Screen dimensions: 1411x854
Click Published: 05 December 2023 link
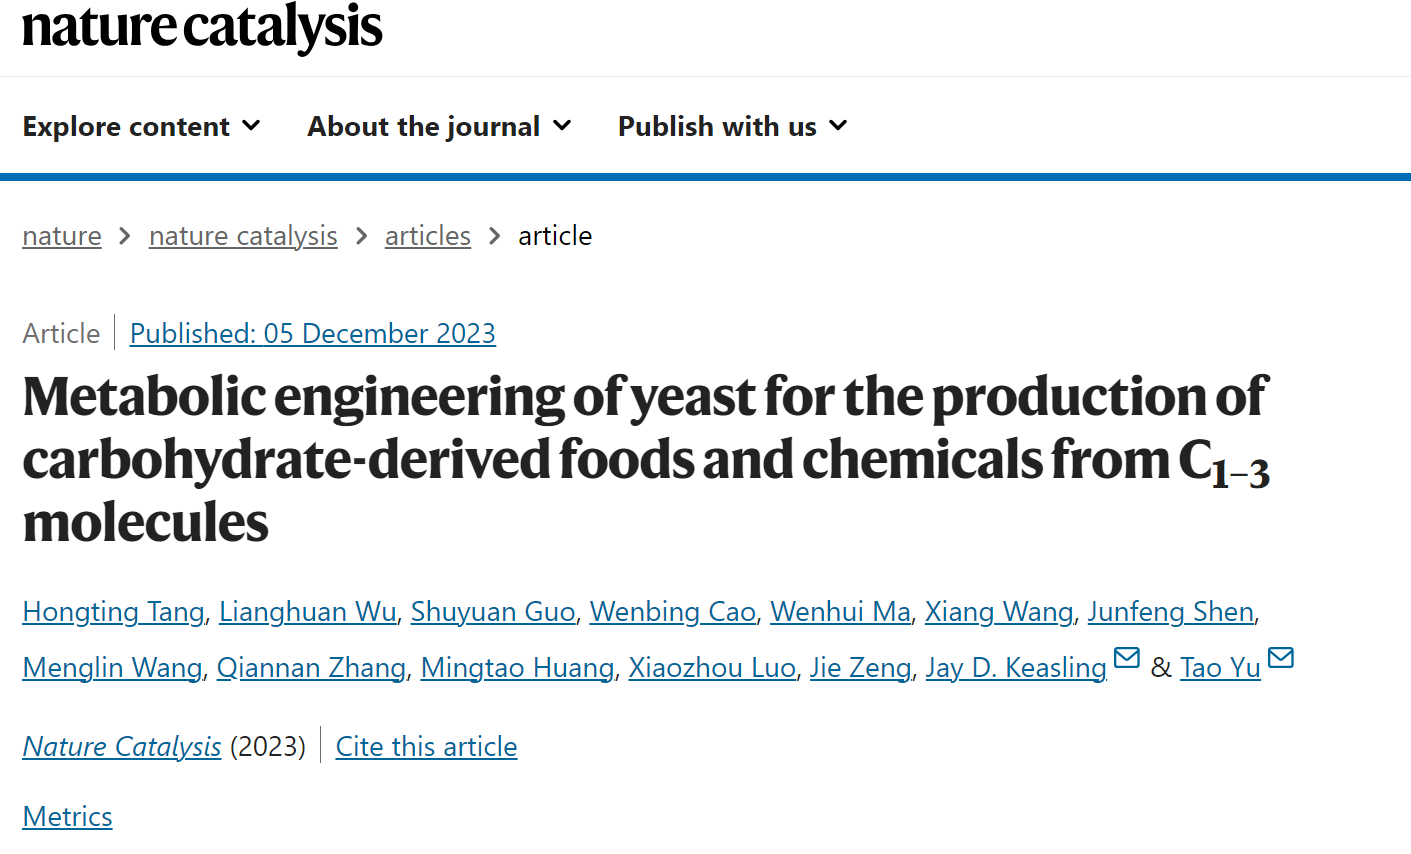pos(313,334)
